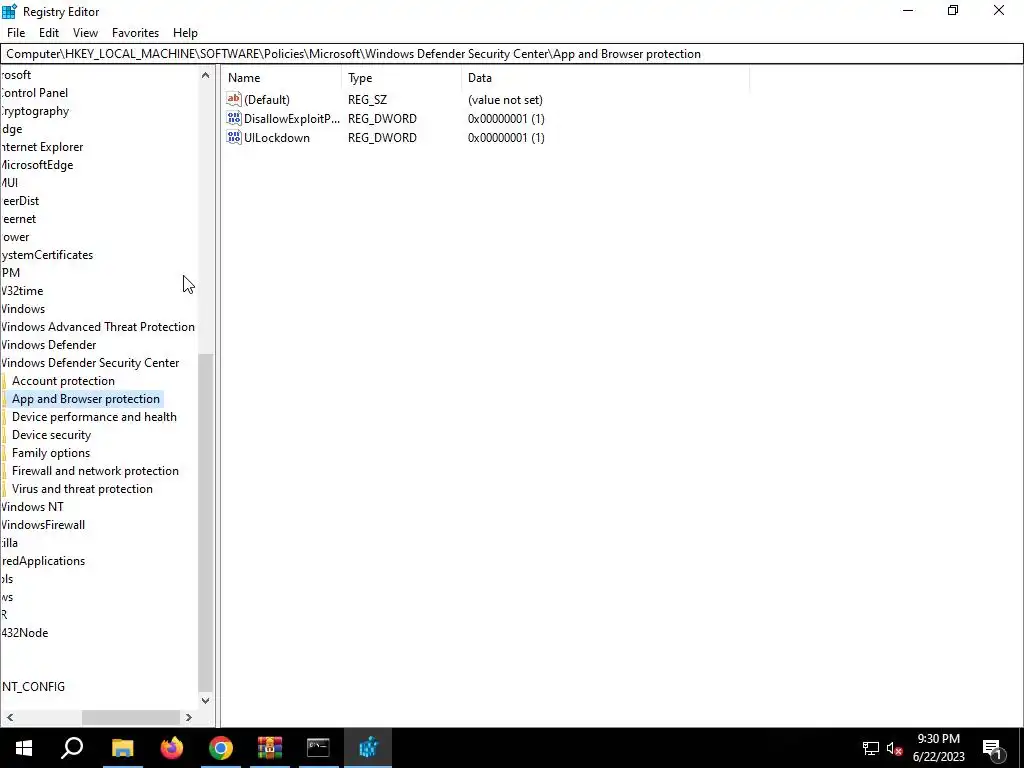Open the notification center icon
Image resolution: width=1024 pixels, height=768 pixels.
tap(993, 748)
